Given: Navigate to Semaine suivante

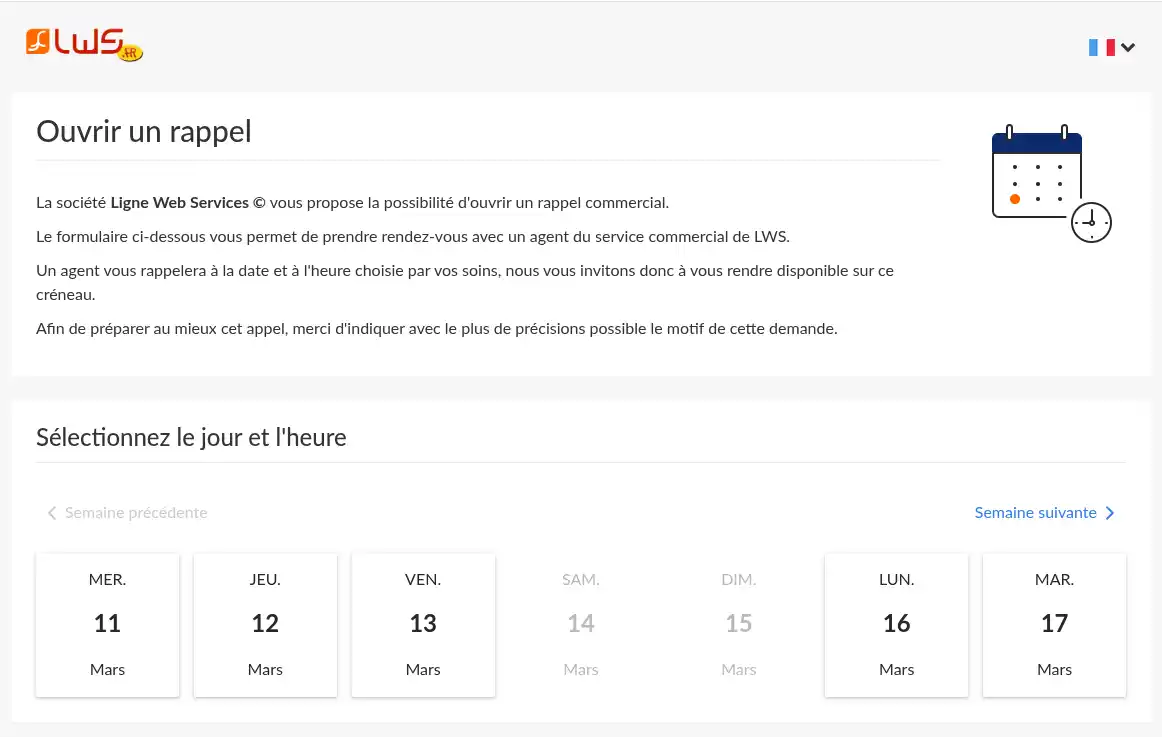Looking at the screenshot, I should pos(1035,512).
